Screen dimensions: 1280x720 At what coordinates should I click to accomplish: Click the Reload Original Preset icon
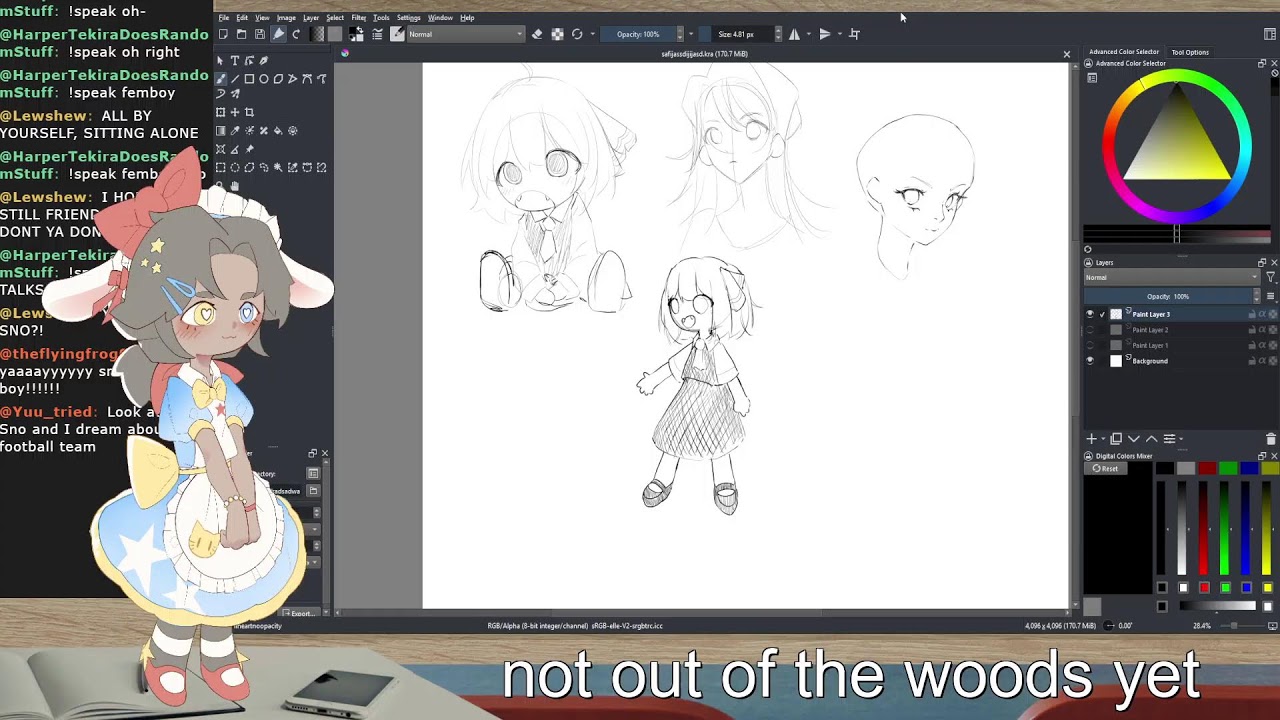(577, 34)
